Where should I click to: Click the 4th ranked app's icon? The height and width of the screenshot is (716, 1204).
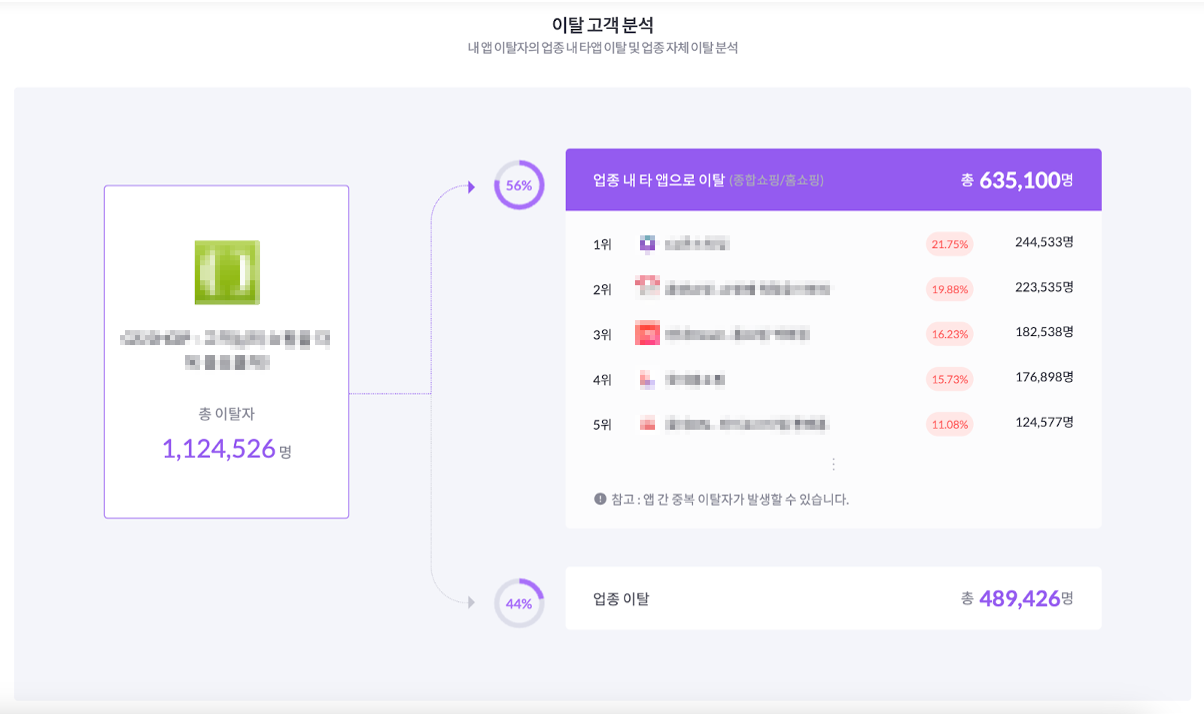tap(648, 379)
